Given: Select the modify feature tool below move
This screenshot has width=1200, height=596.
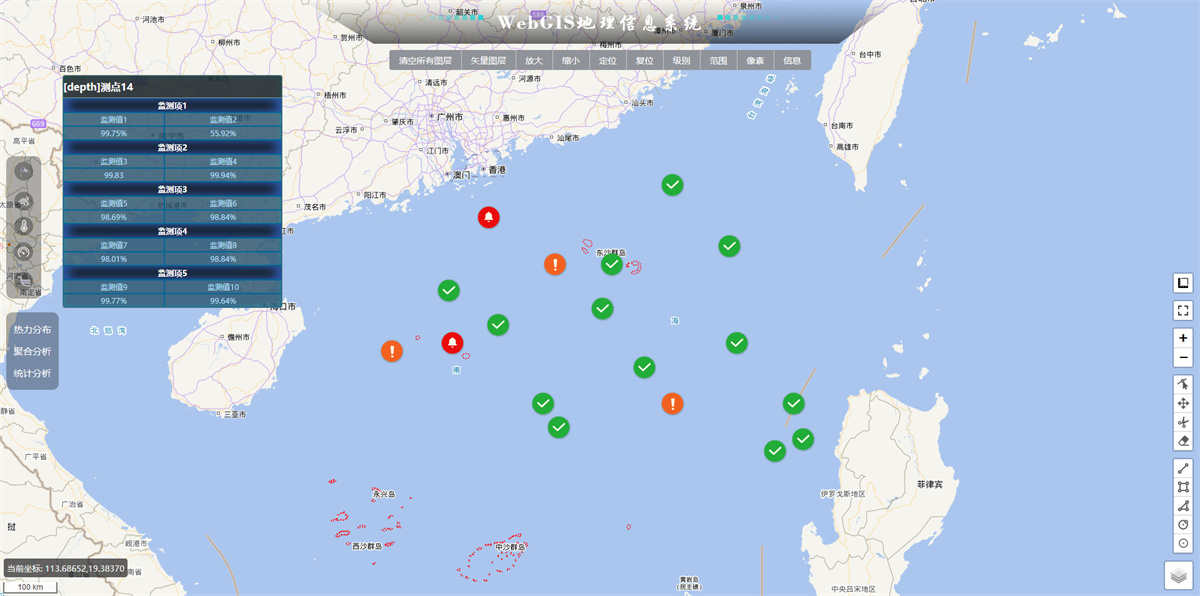Looking at the screenshot, I should coord(1183,422).
